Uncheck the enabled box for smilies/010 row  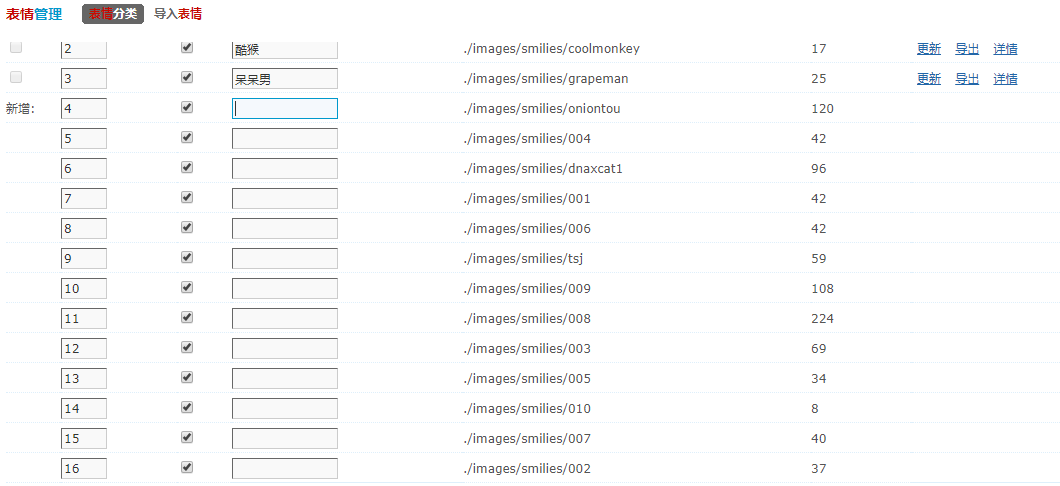click(x=187, y=407)
